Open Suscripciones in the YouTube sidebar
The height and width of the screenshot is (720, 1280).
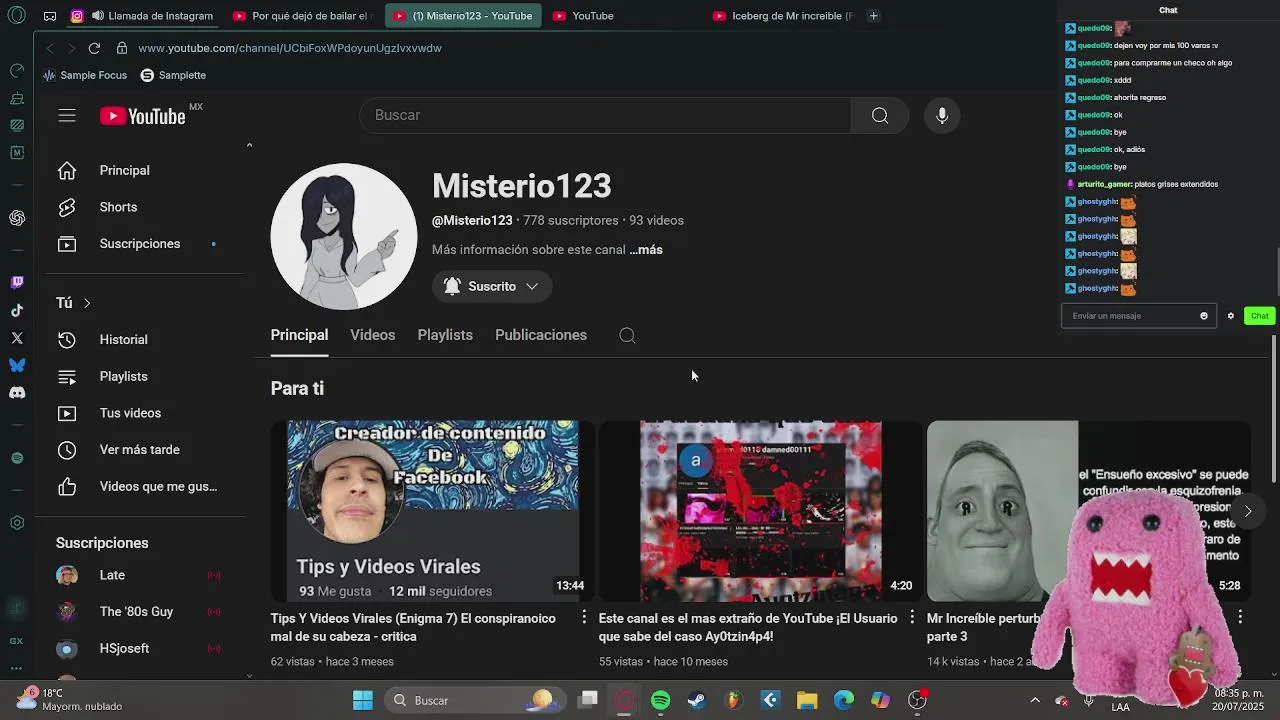[x=140, y=244]
